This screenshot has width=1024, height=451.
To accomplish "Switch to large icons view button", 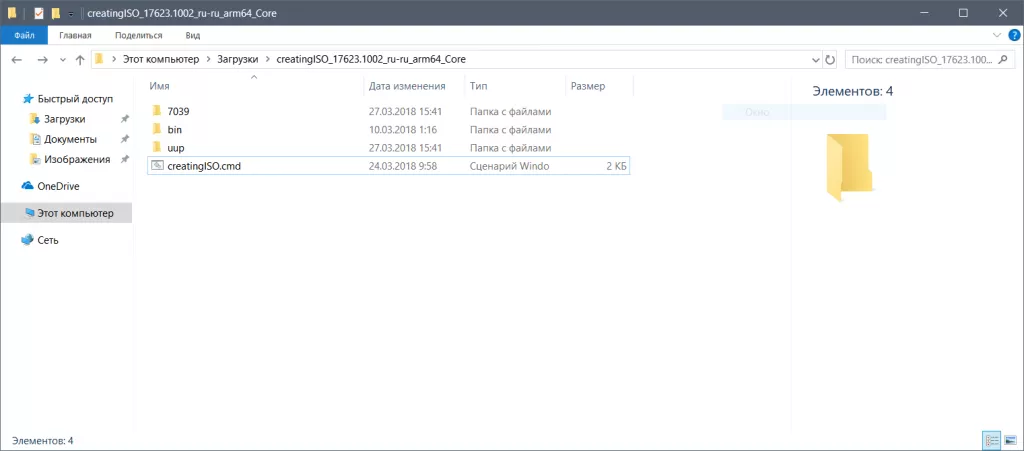I will click(1010, 441).
